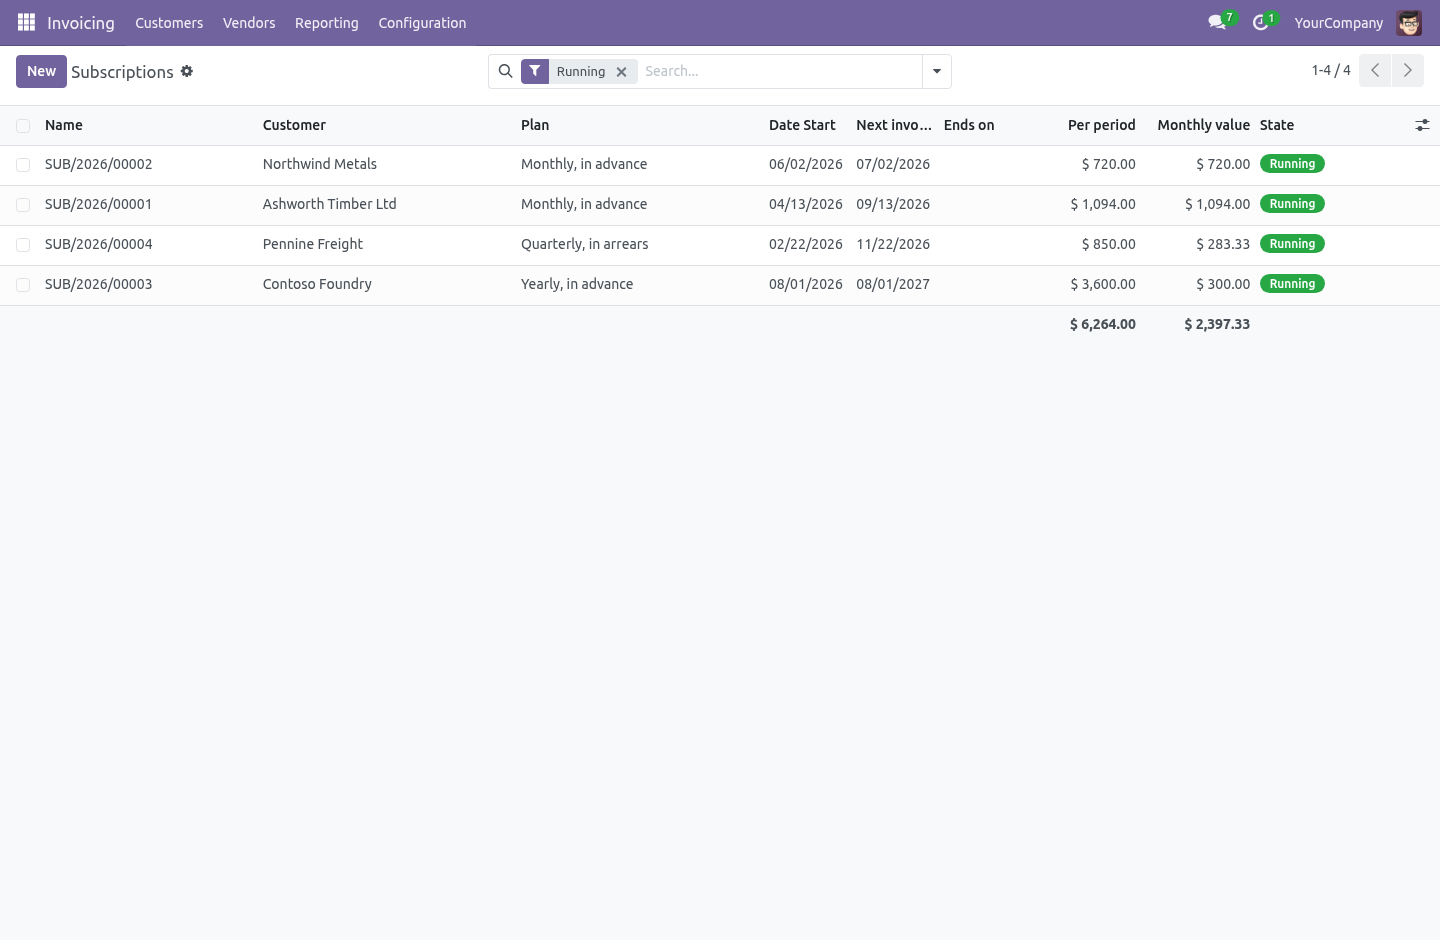Focus the Search input field
Image resolution: width=1440 pixels, height=940 pixels.
[780, 71]
